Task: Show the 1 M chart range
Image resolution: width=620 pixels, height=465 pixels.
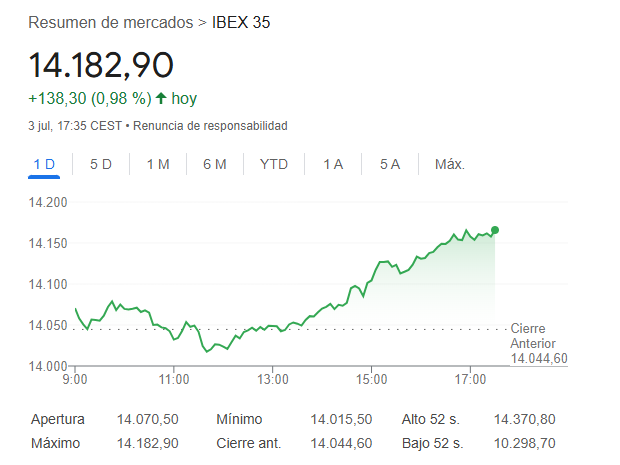Action: [158, 165]
